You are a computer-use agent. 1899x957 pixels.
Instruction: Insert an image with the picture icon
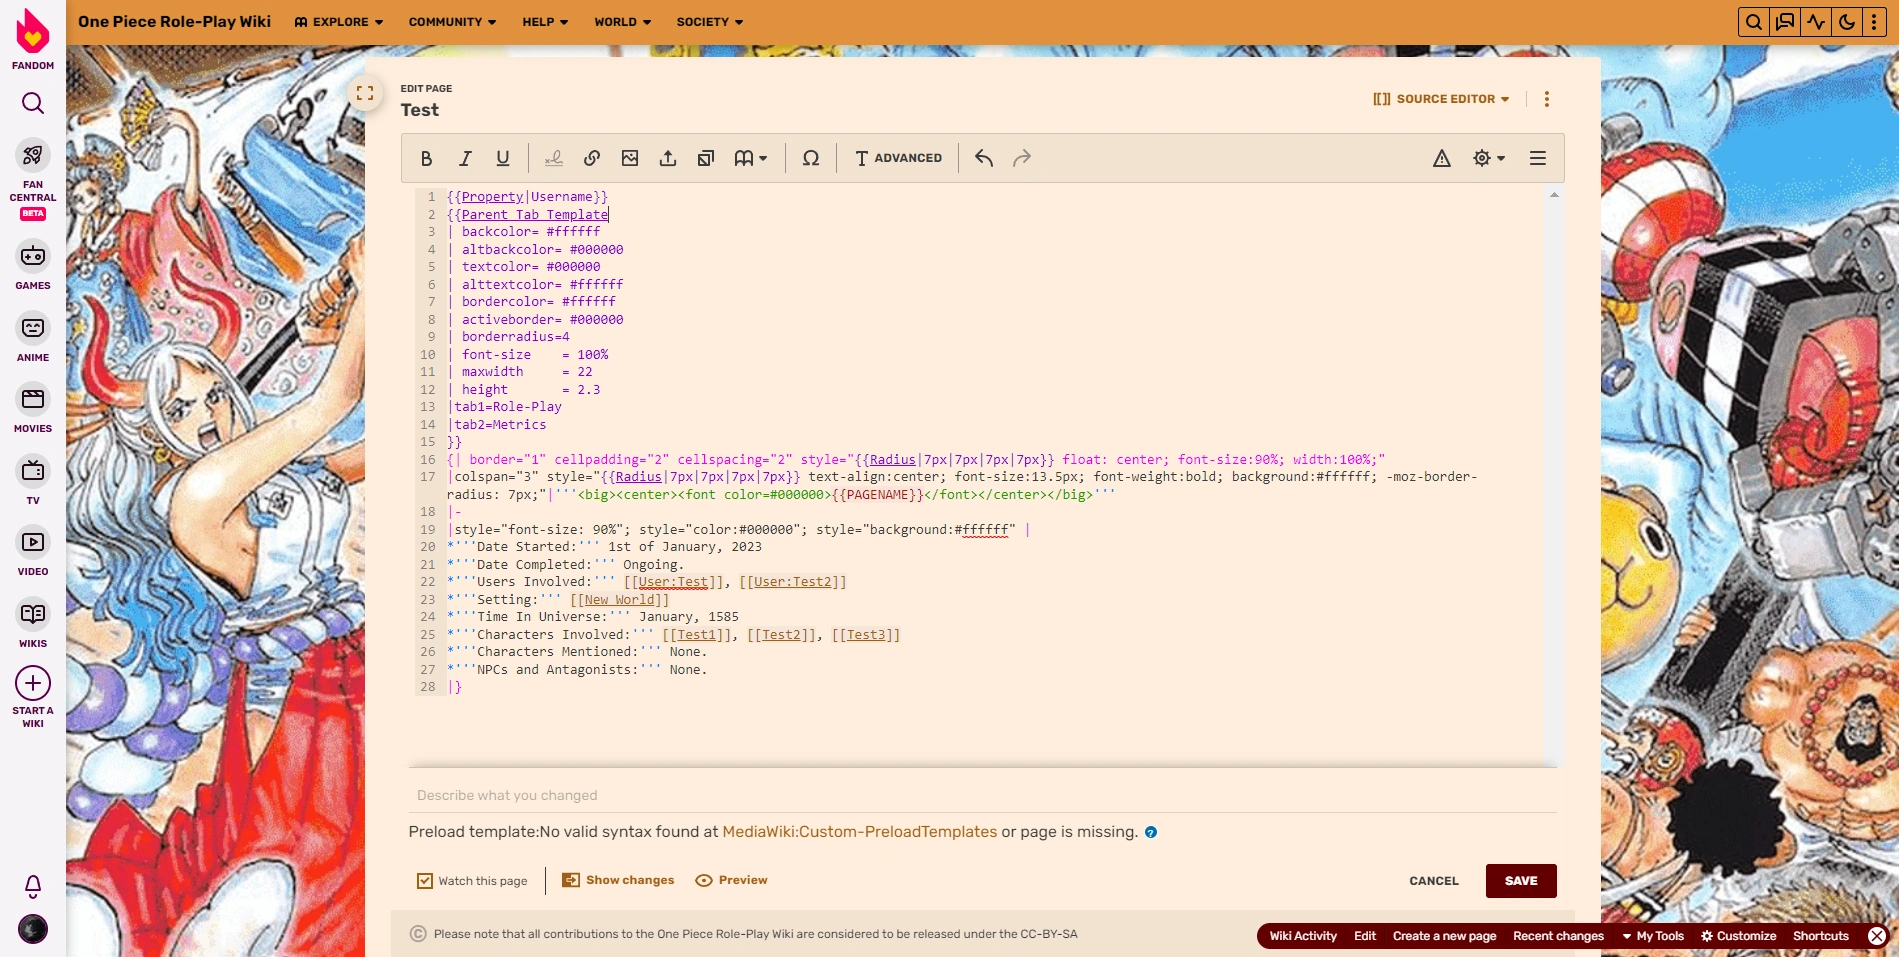[630, 158]
